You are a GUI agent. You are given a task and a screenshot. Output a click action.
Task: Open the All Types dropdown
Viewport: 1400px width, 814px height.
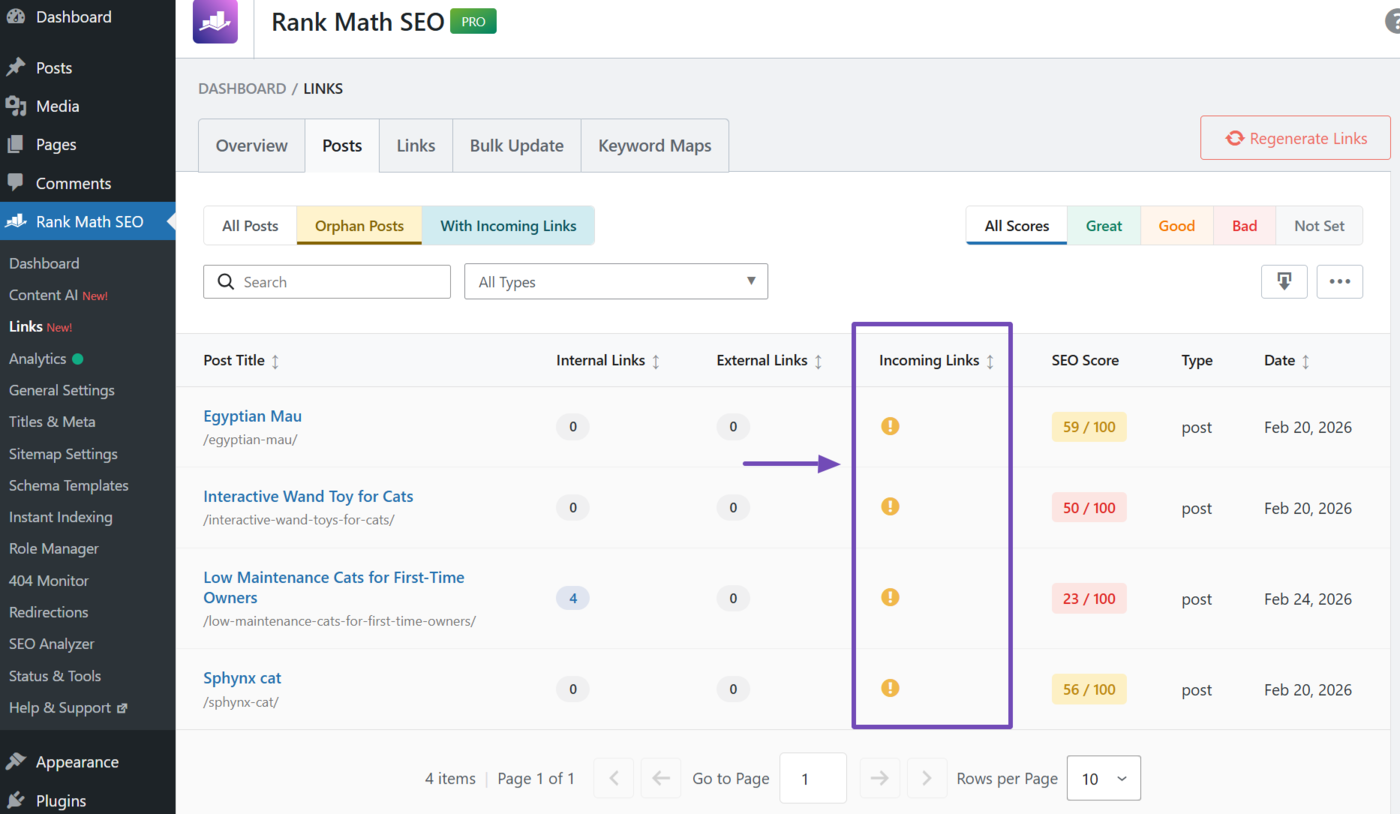tap(615, 281)
